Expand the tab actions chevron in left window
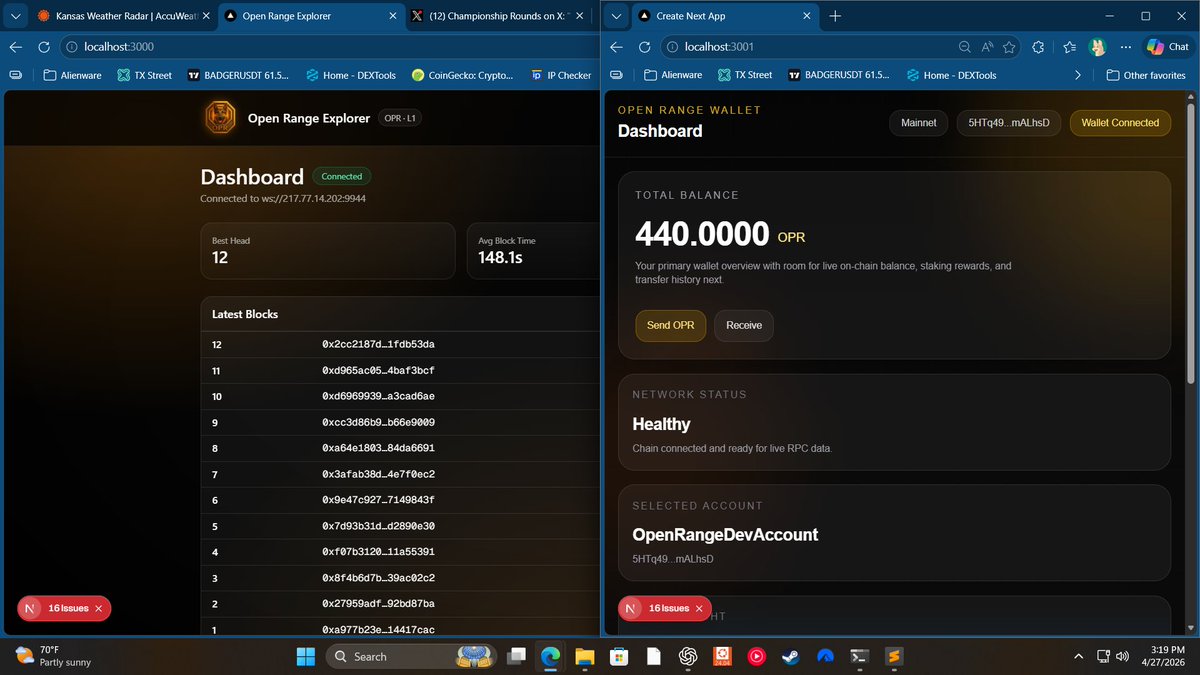Viewport: 1200px width, 675px height. tap(14, 16)
